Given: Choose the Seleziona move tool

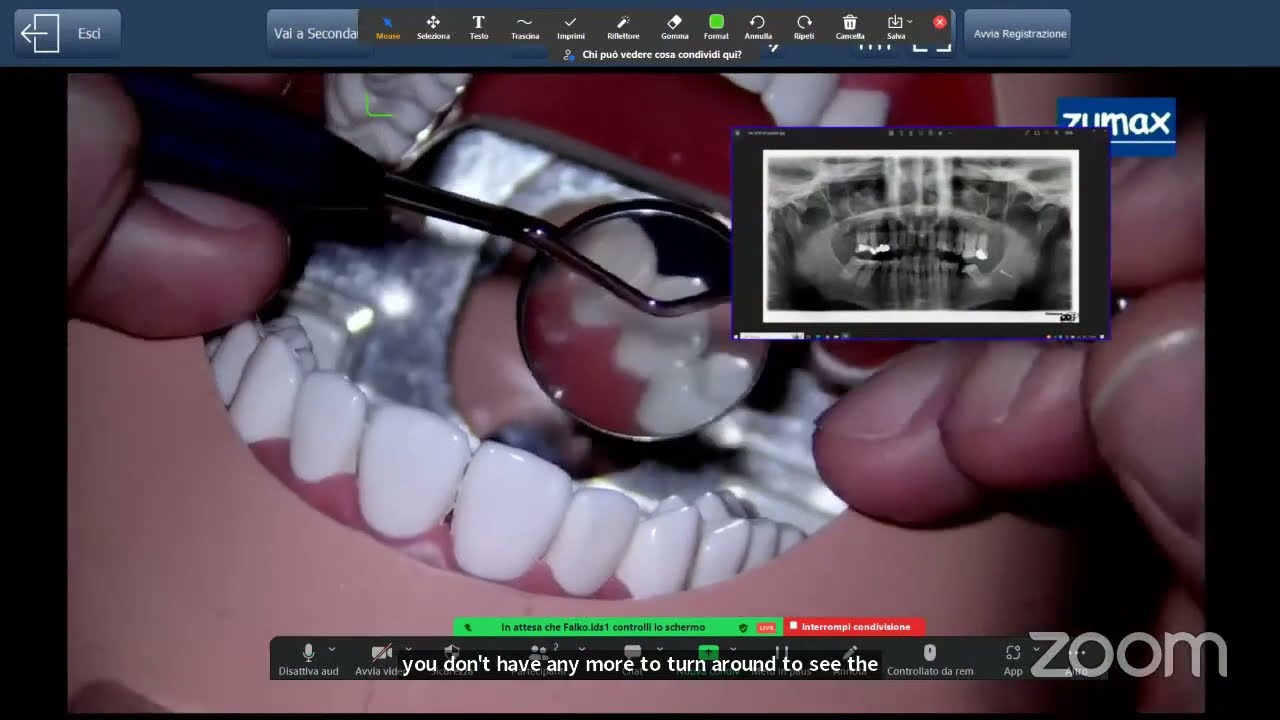Looking at the screenshot, I should [433, 27].
